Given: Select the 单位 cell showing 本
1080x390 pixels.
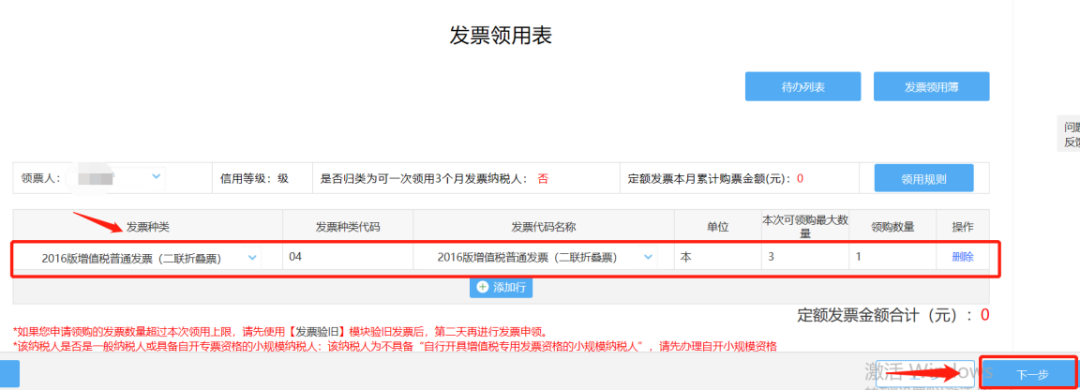Looking at the screenshot, I should coord(718,257).
